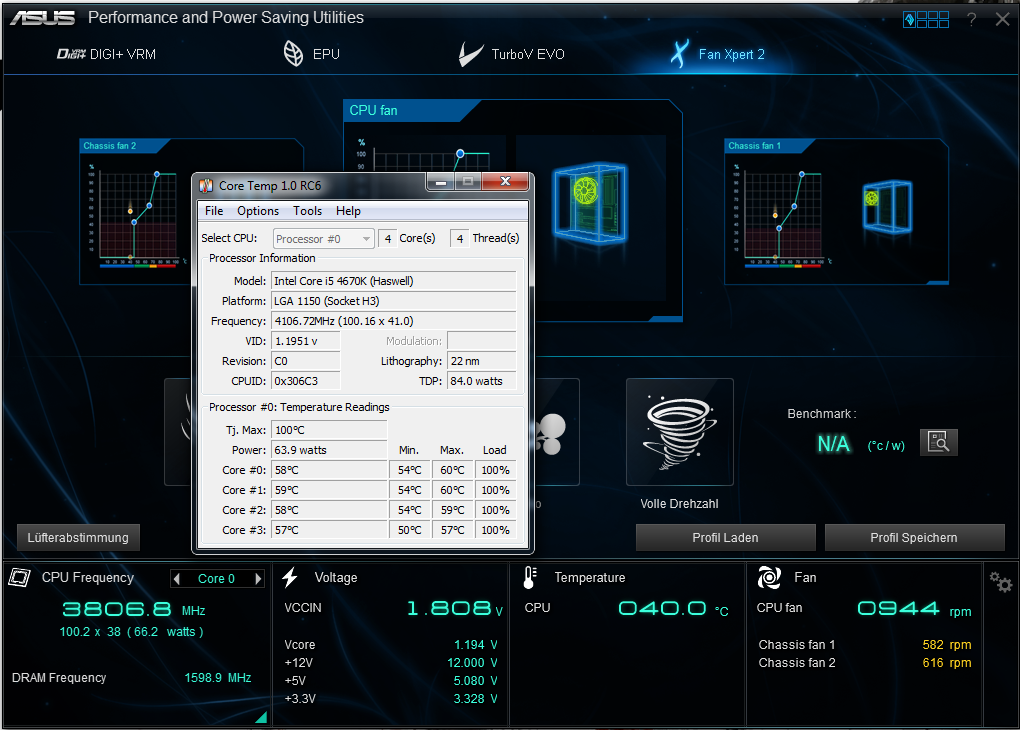Click the DIGI+ logo icon
Image resolution: width=1020 pixels, height=730 pixels.
[71, 54]
